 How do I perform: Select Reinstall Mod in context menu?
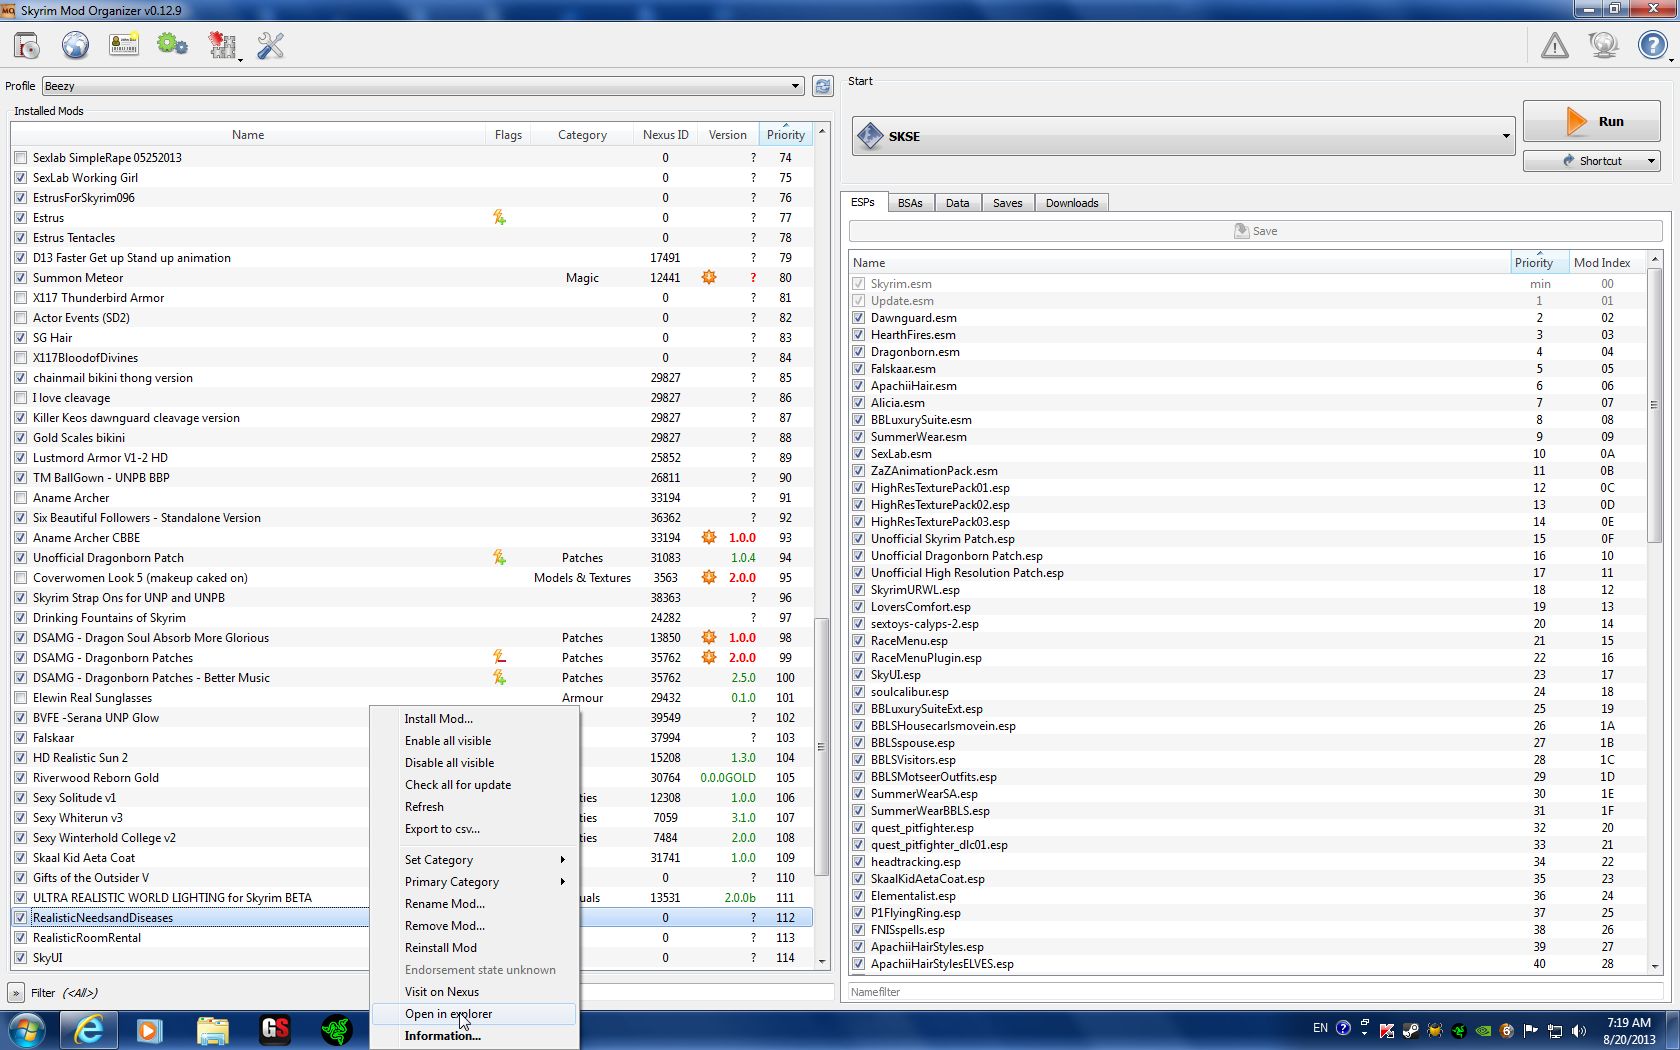pyautogui.click(x=440, y=948)
